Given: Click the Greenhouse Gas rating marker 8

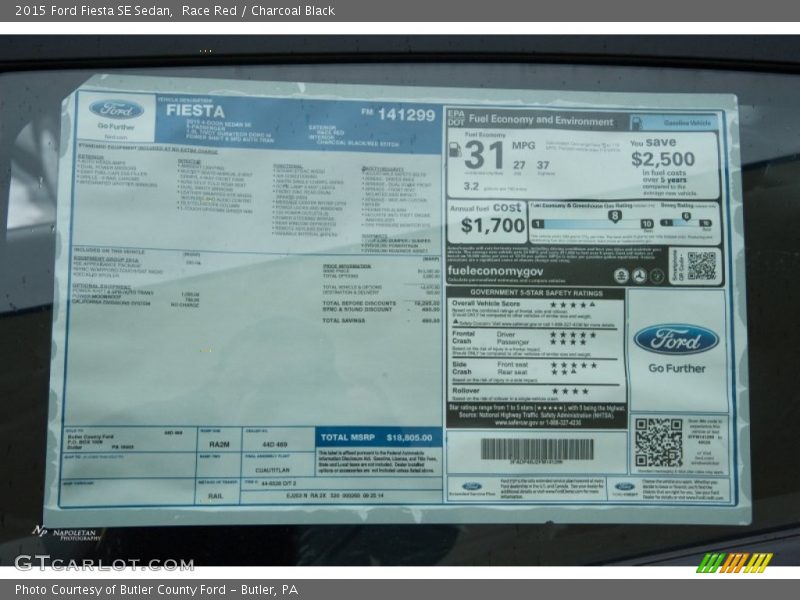Looking at the screenshot, I should click(x=614, y=216).
